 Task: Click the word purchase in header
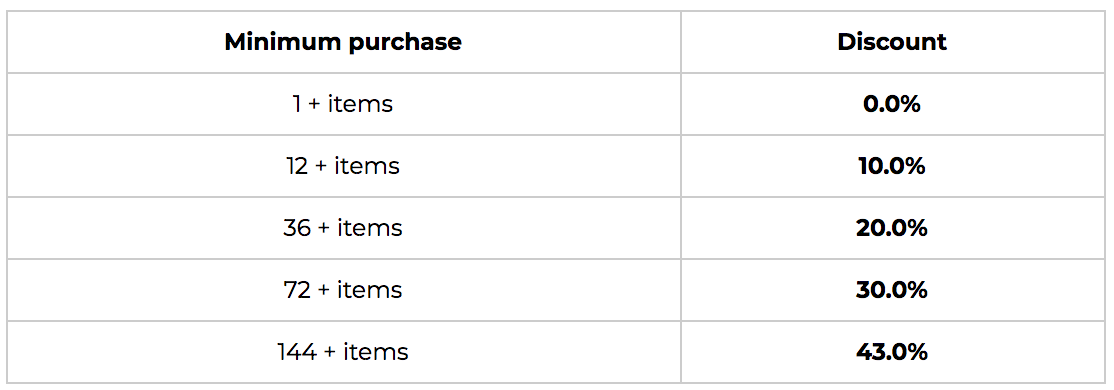point(405,43)
